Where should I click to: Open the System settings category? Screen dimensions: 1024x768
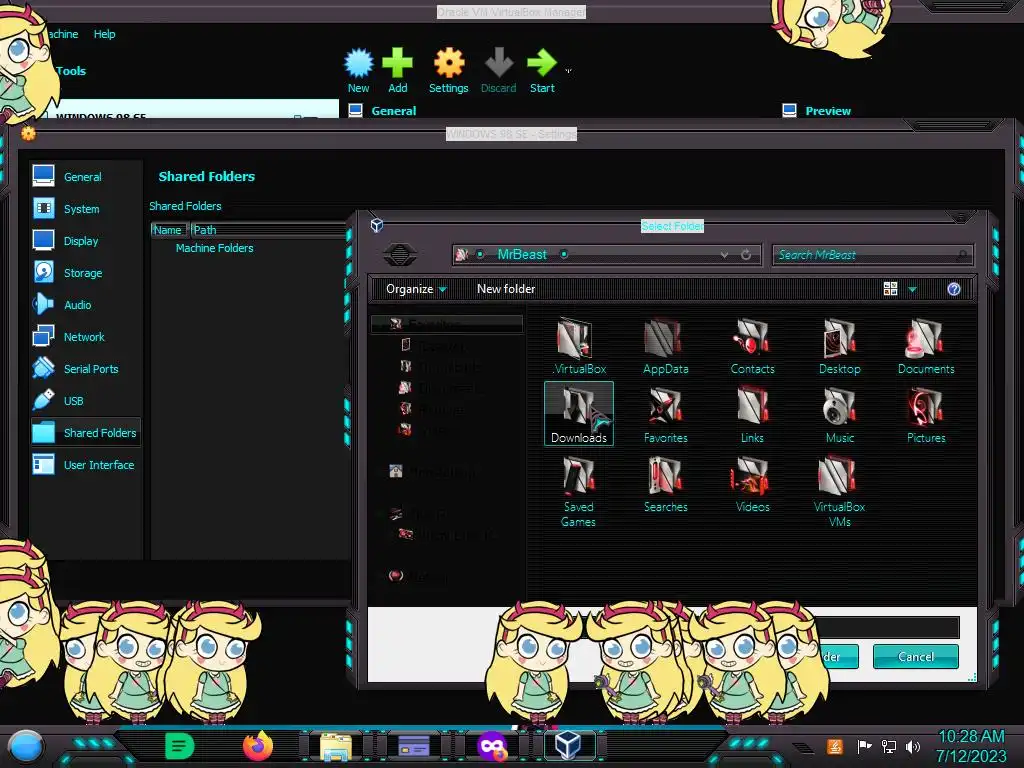click(86, 208)
